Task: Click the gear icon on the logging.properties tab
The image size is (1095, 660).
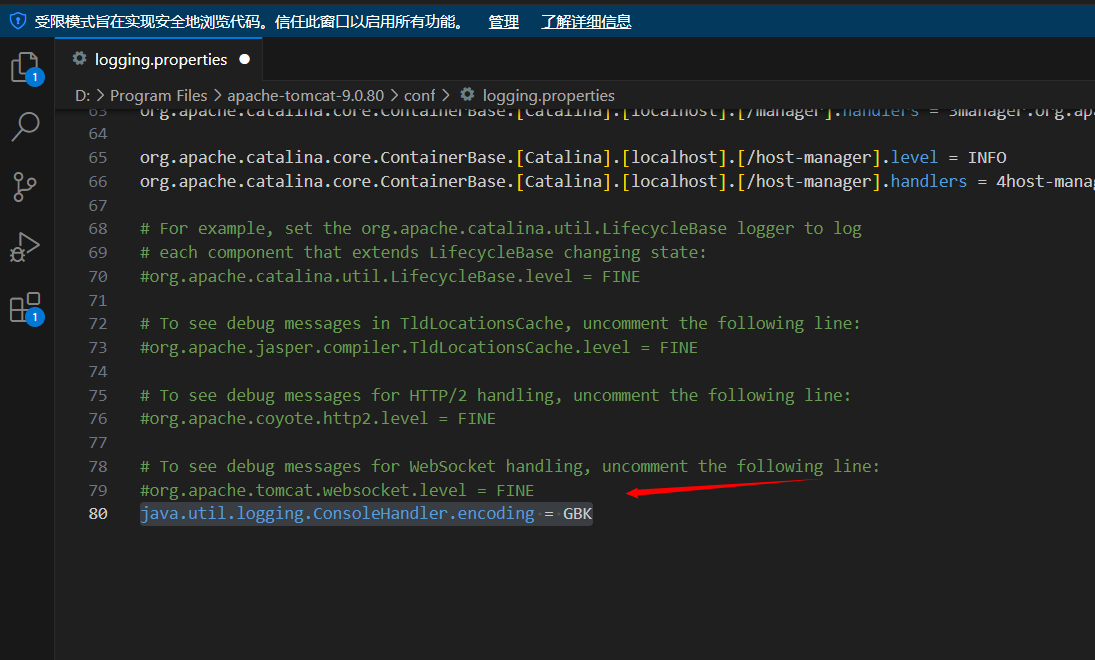Action: pyautogui.click(x=79, y=59)
